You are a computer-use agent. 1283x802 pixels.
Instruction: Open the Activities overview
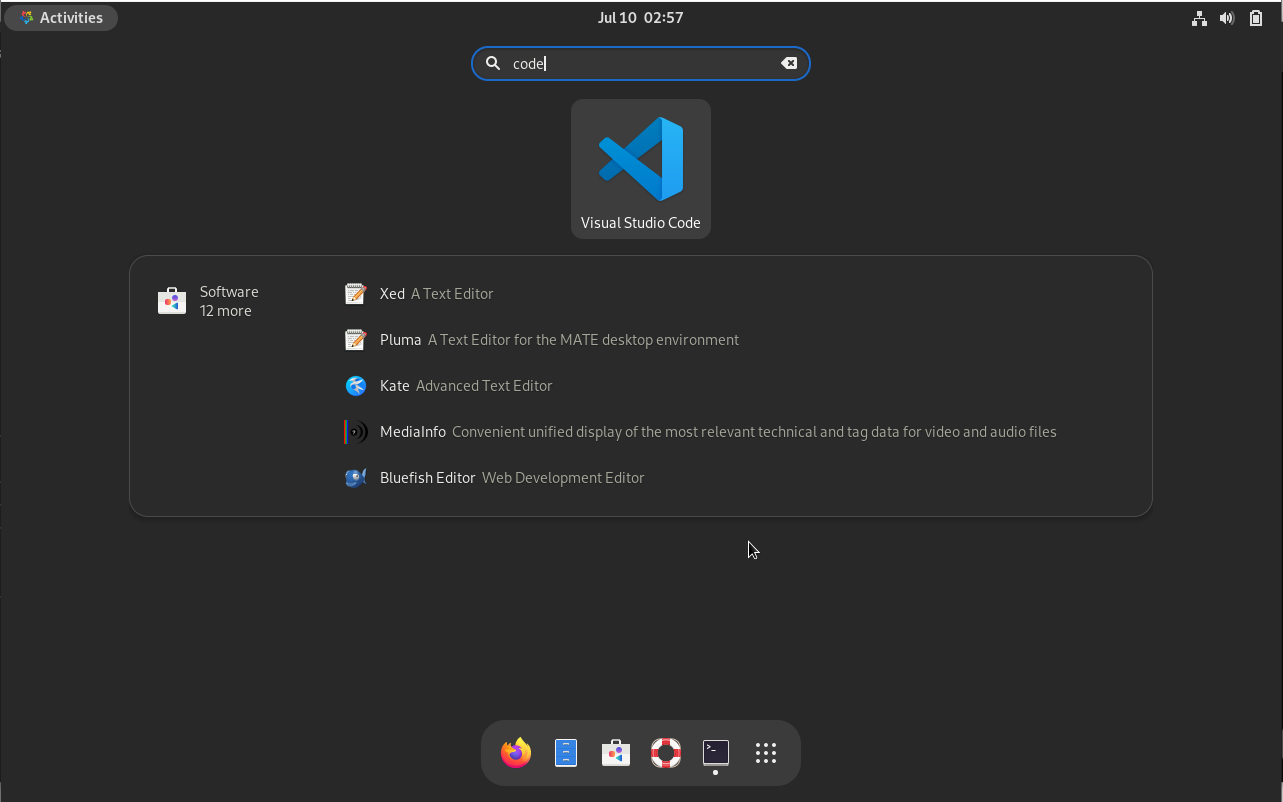[x=61, y=17]
